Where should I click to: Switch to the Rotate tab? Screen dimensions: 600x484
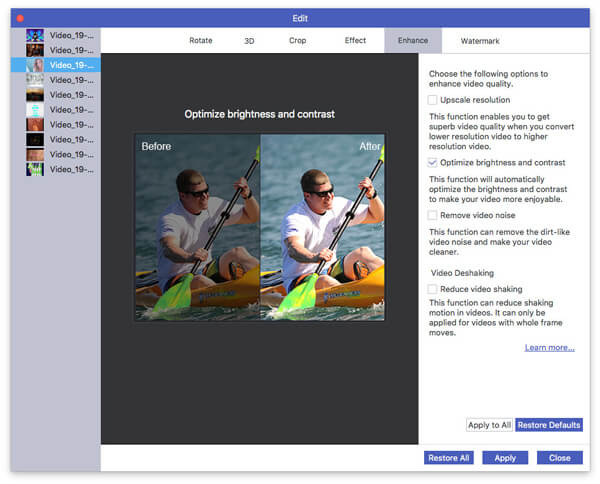(201, 41)
